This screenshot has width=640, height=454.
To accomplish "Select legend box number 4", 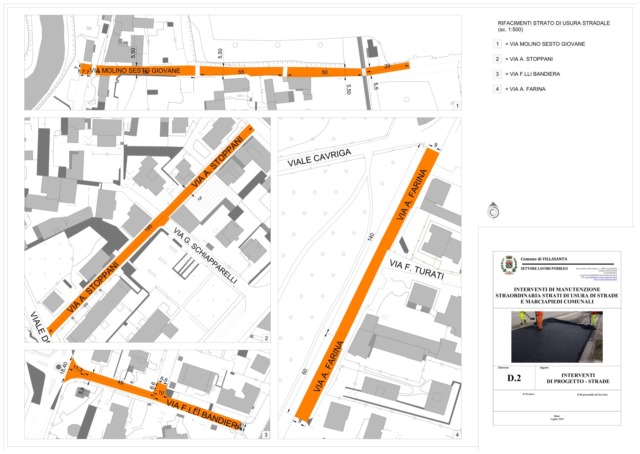I will [x=498, y=90].
